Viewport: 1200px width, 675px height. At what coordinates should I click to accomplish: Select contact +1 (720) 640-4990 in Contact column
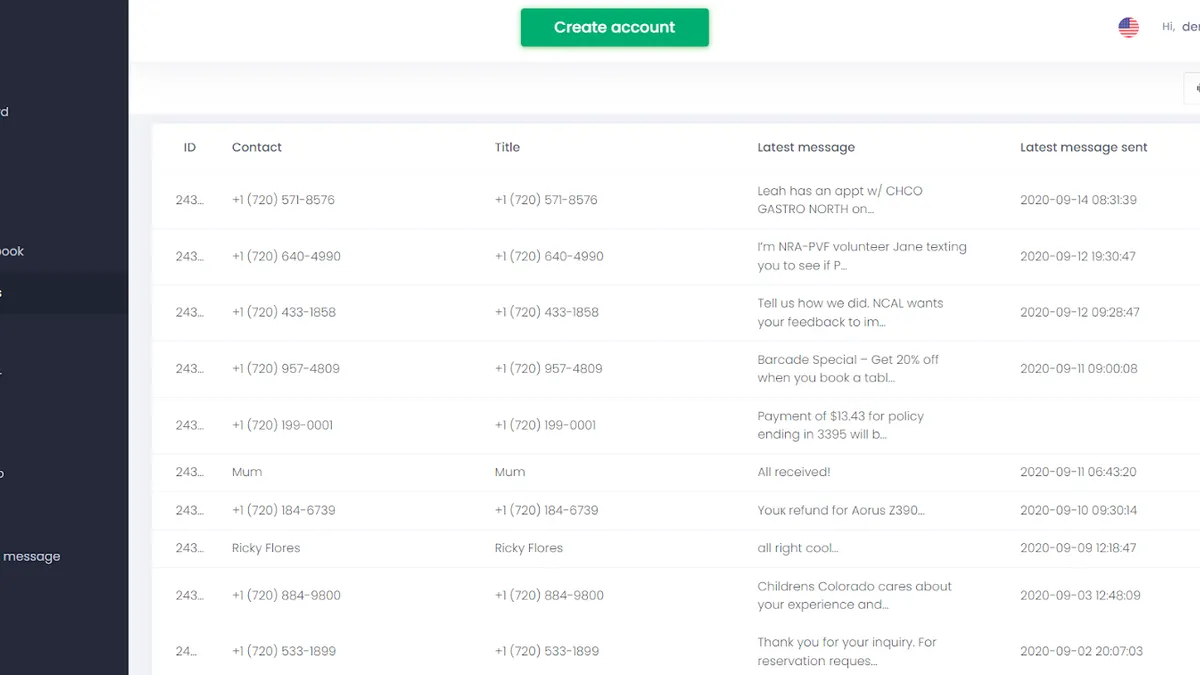pyautogui.click(x=286, y=256)
